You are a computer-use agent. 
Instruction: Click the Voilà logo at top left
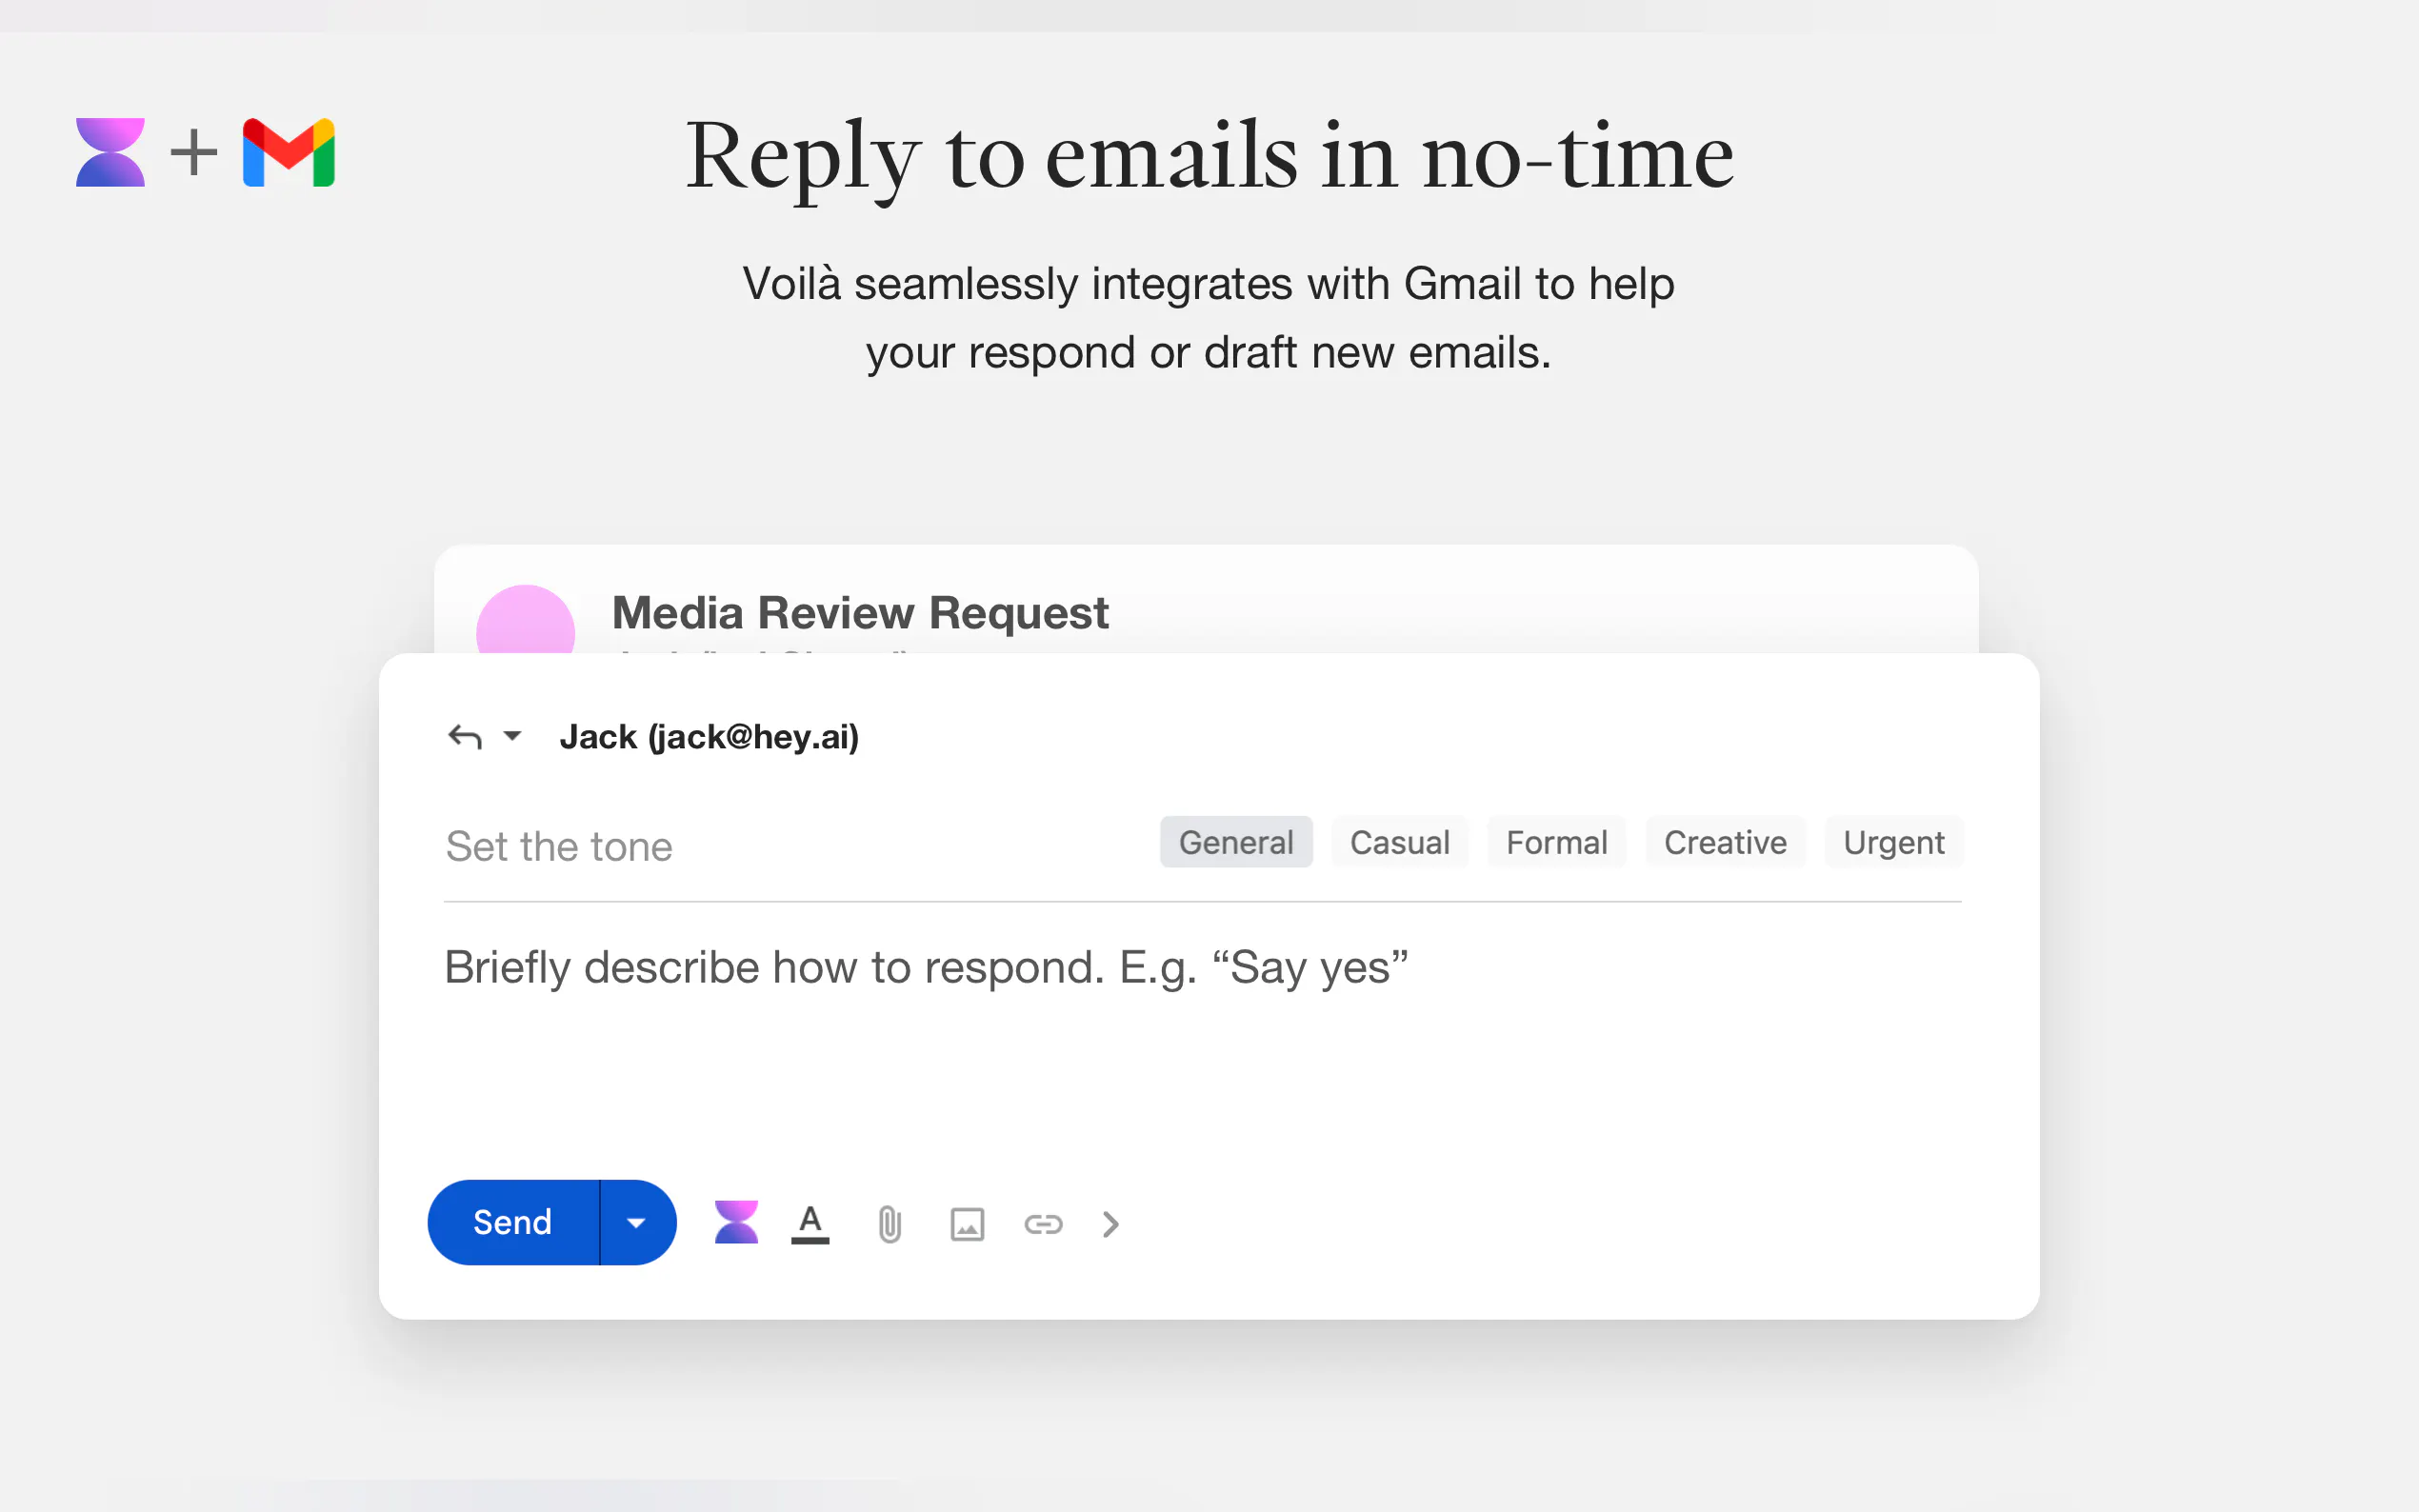(x=110, y=153)
